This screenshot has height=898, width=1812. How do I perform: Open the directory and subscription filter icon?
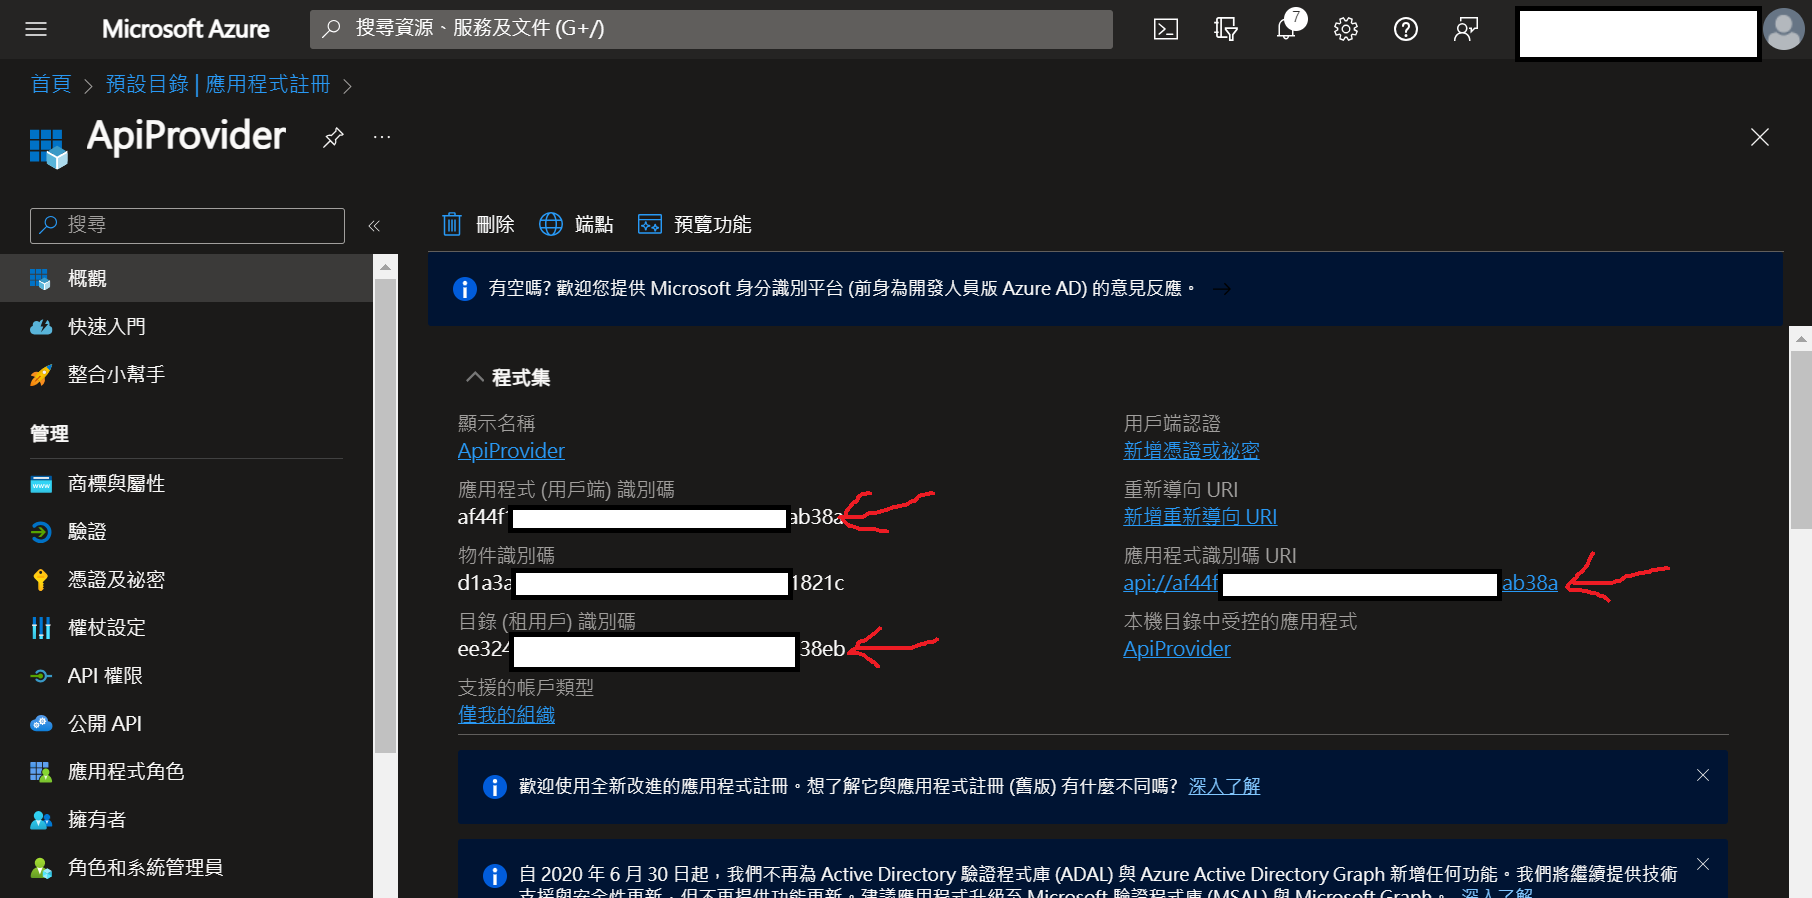(1226, 29)
